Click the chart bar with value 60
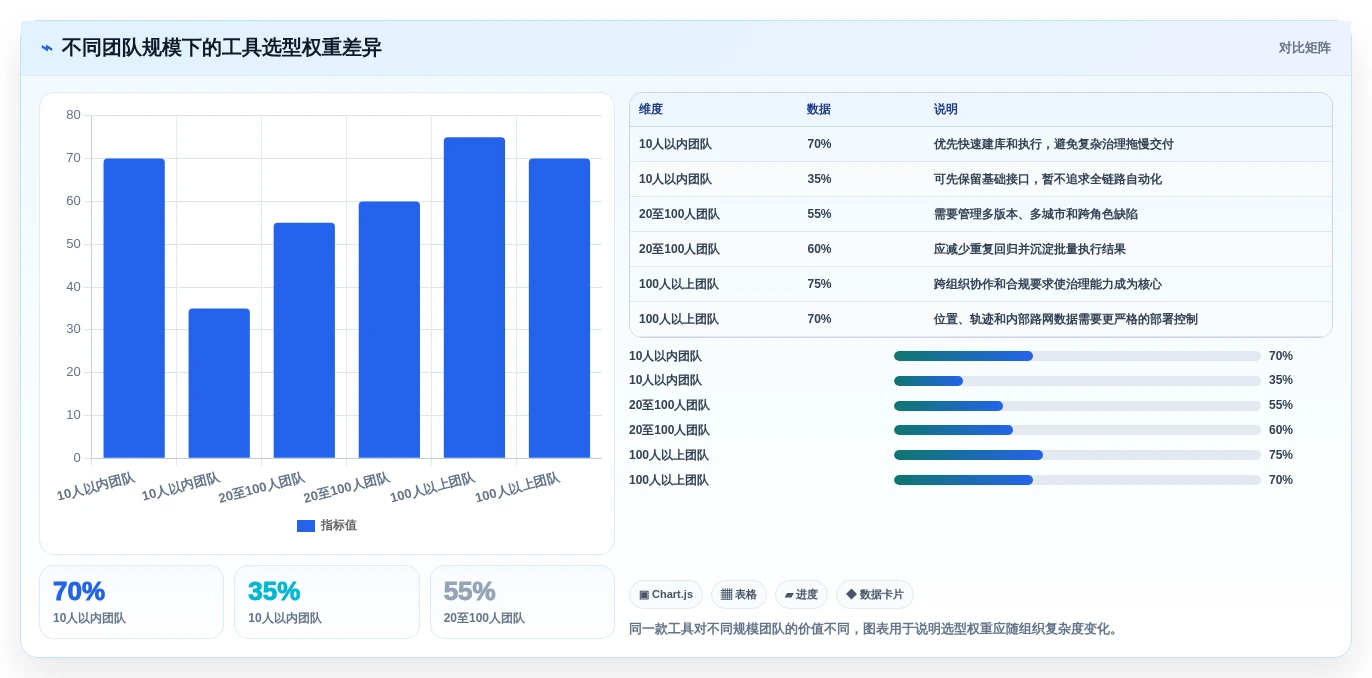Image resolution: width=1372 pixels, height=678 pixels. tap(389, 330)
